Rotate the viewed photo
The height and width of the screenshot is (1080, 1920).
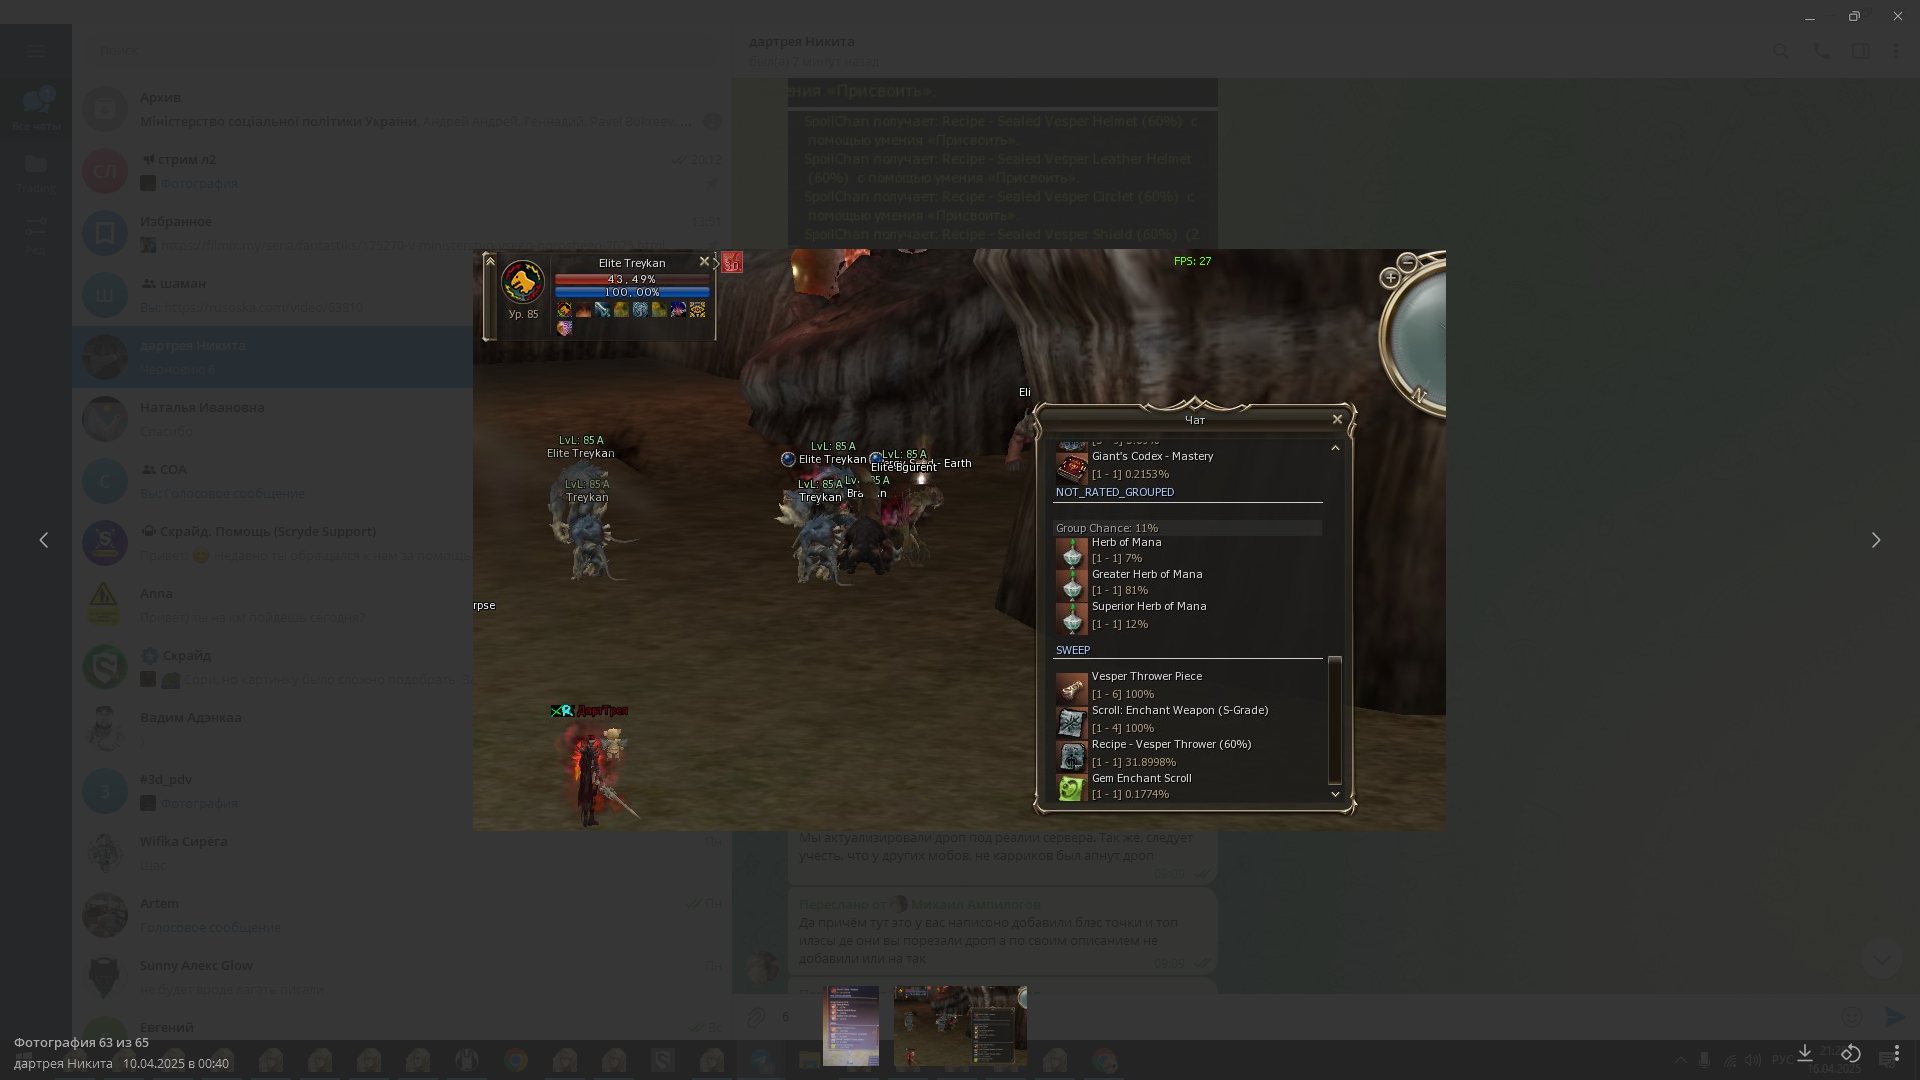1851,1053
